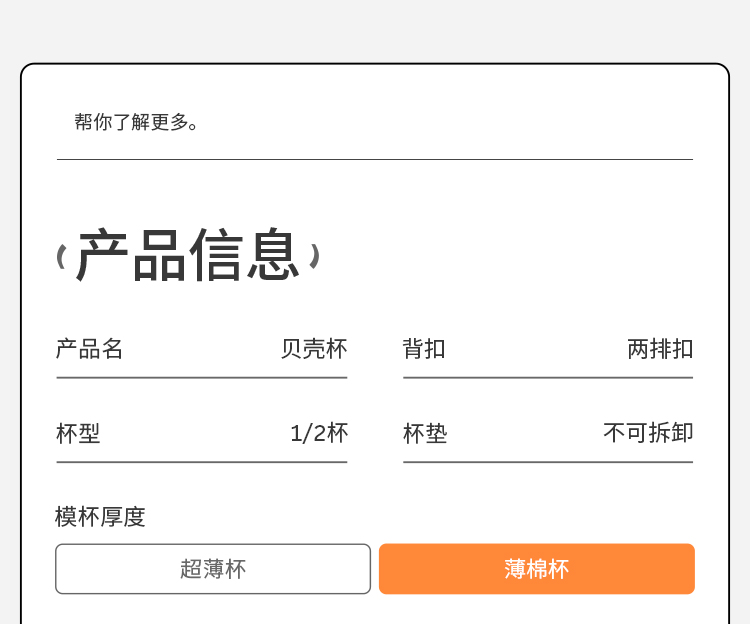The width and height of the screenshot is (750, 624).
Task: Click the 产品名 label
Action: pos(90,349)
